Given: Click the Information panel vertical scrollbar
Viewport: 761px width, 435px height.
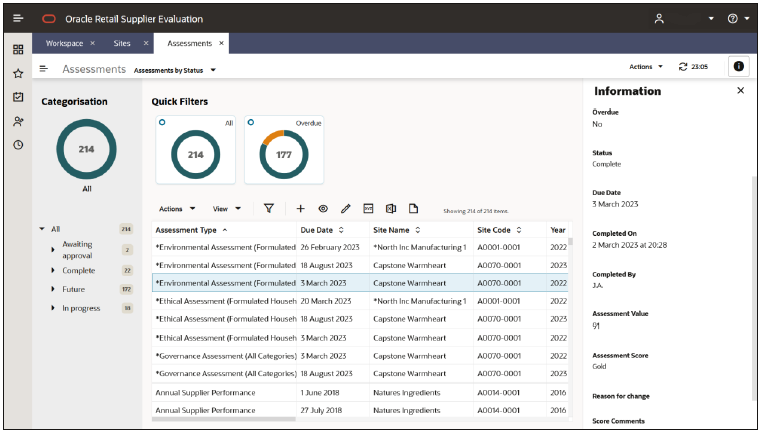Looking at the screenshot, I should (753, 286).
